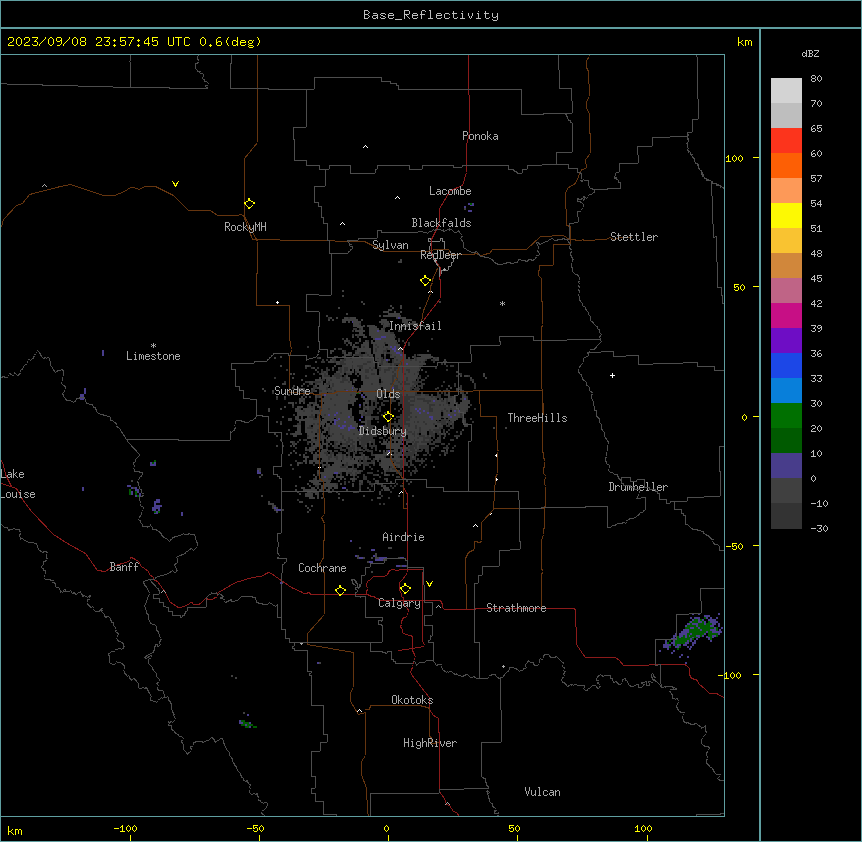Select the pink 42-45 dBZ swatch
The height and width of the screenshot is (842, 862).
(786, 291)
